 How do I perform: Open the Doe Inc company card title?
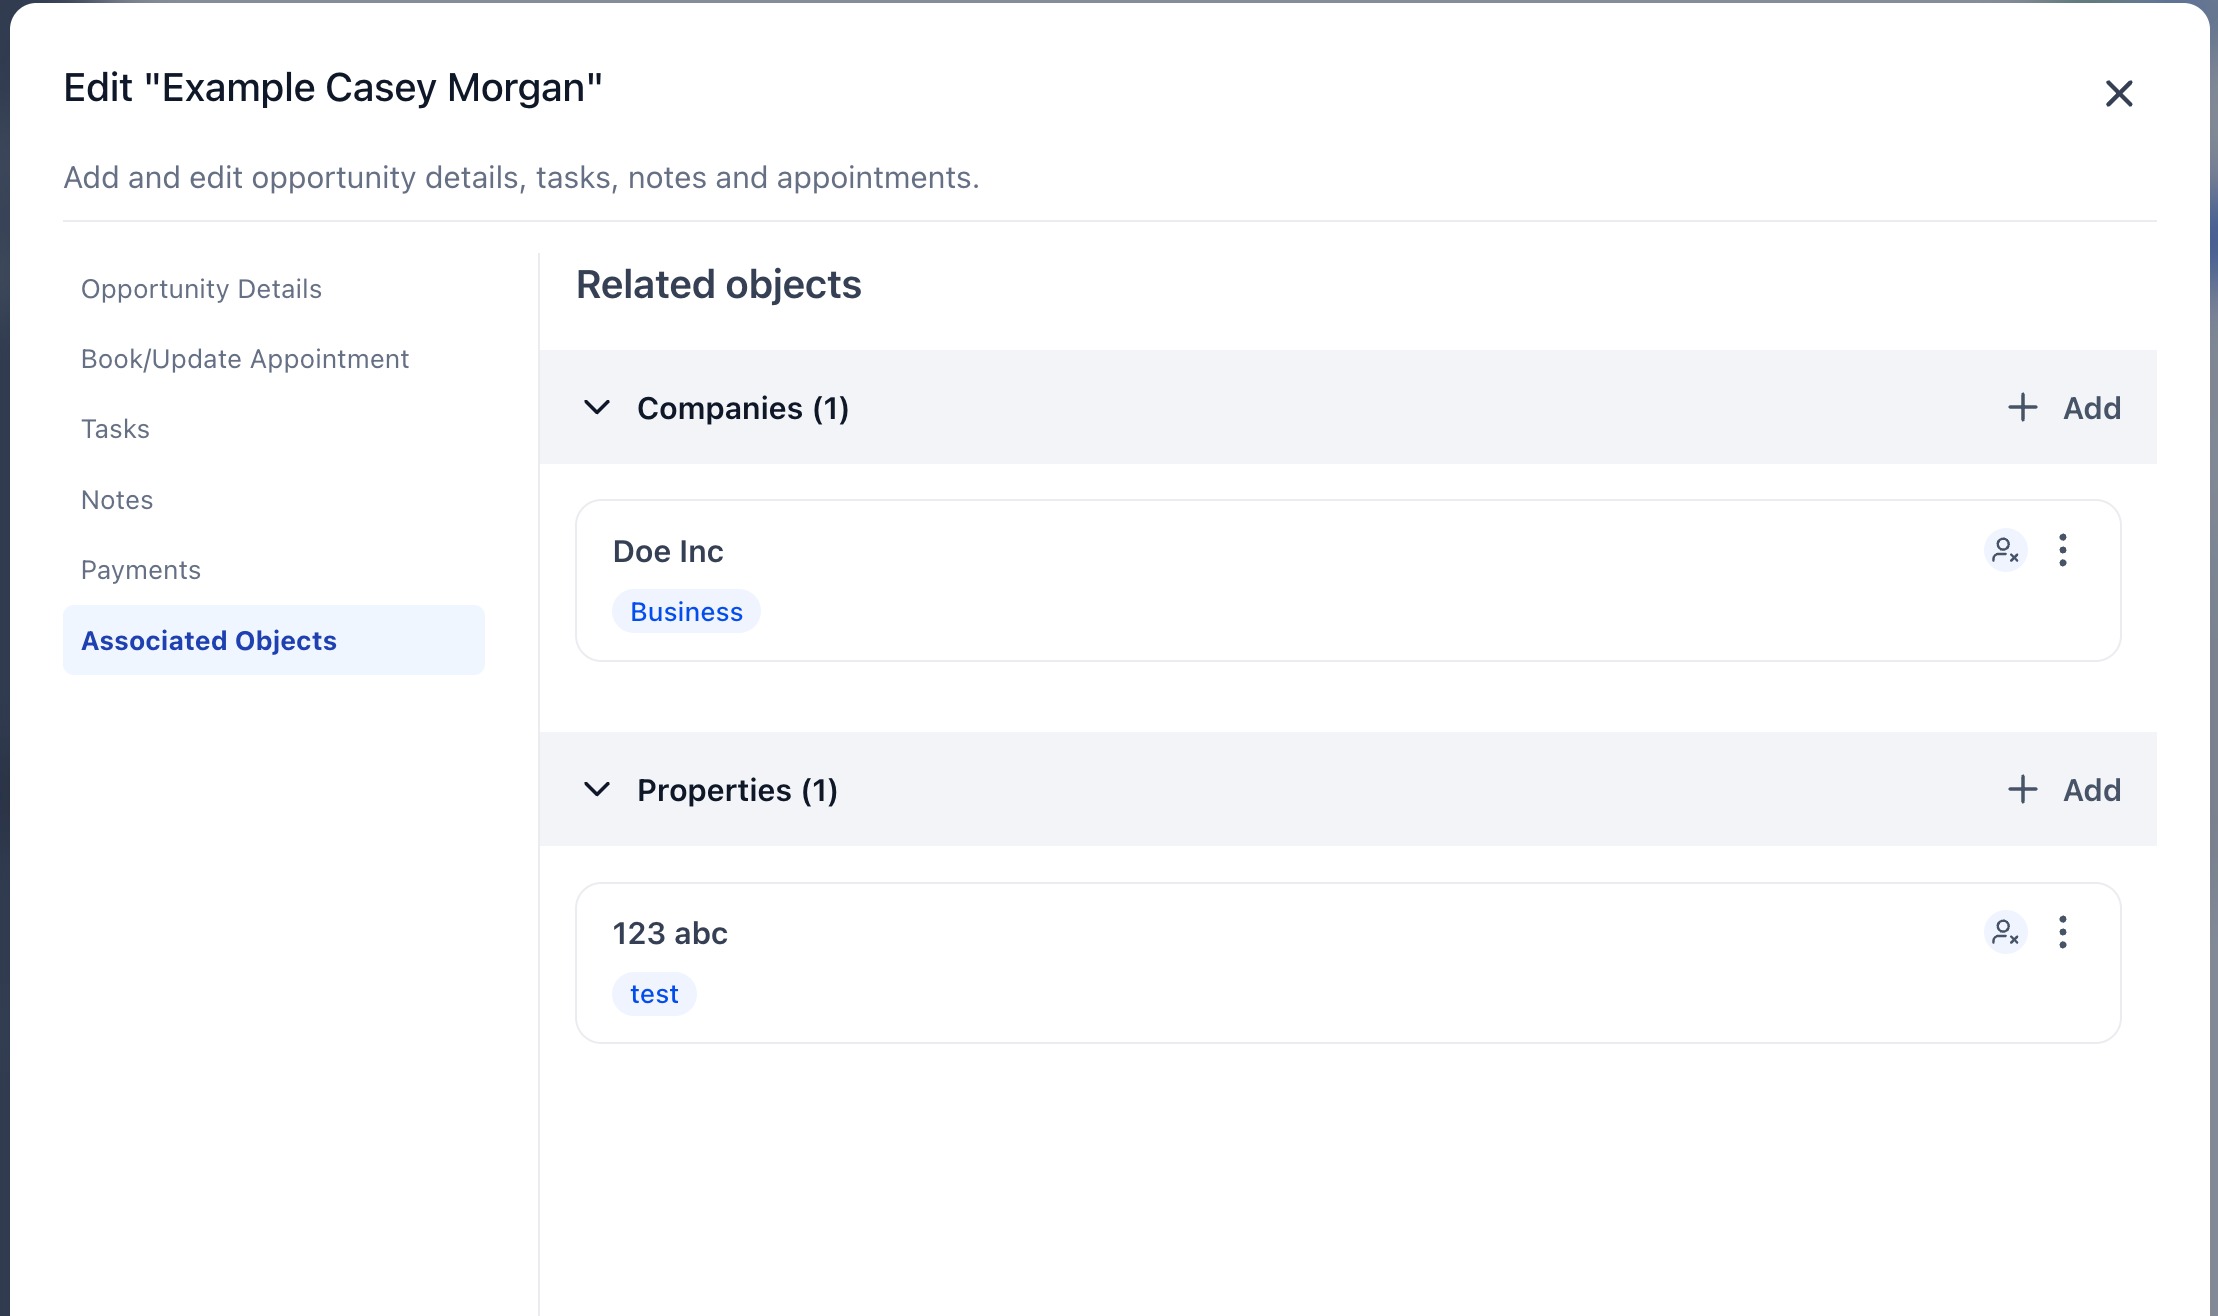[x=668, y=551]
